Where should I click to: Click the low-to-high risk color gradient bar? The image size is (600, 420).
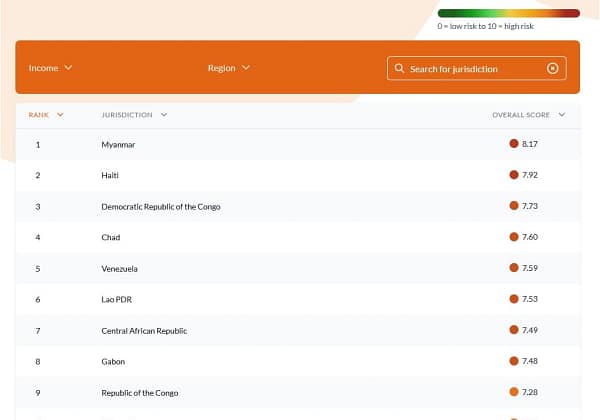point(508,13)
